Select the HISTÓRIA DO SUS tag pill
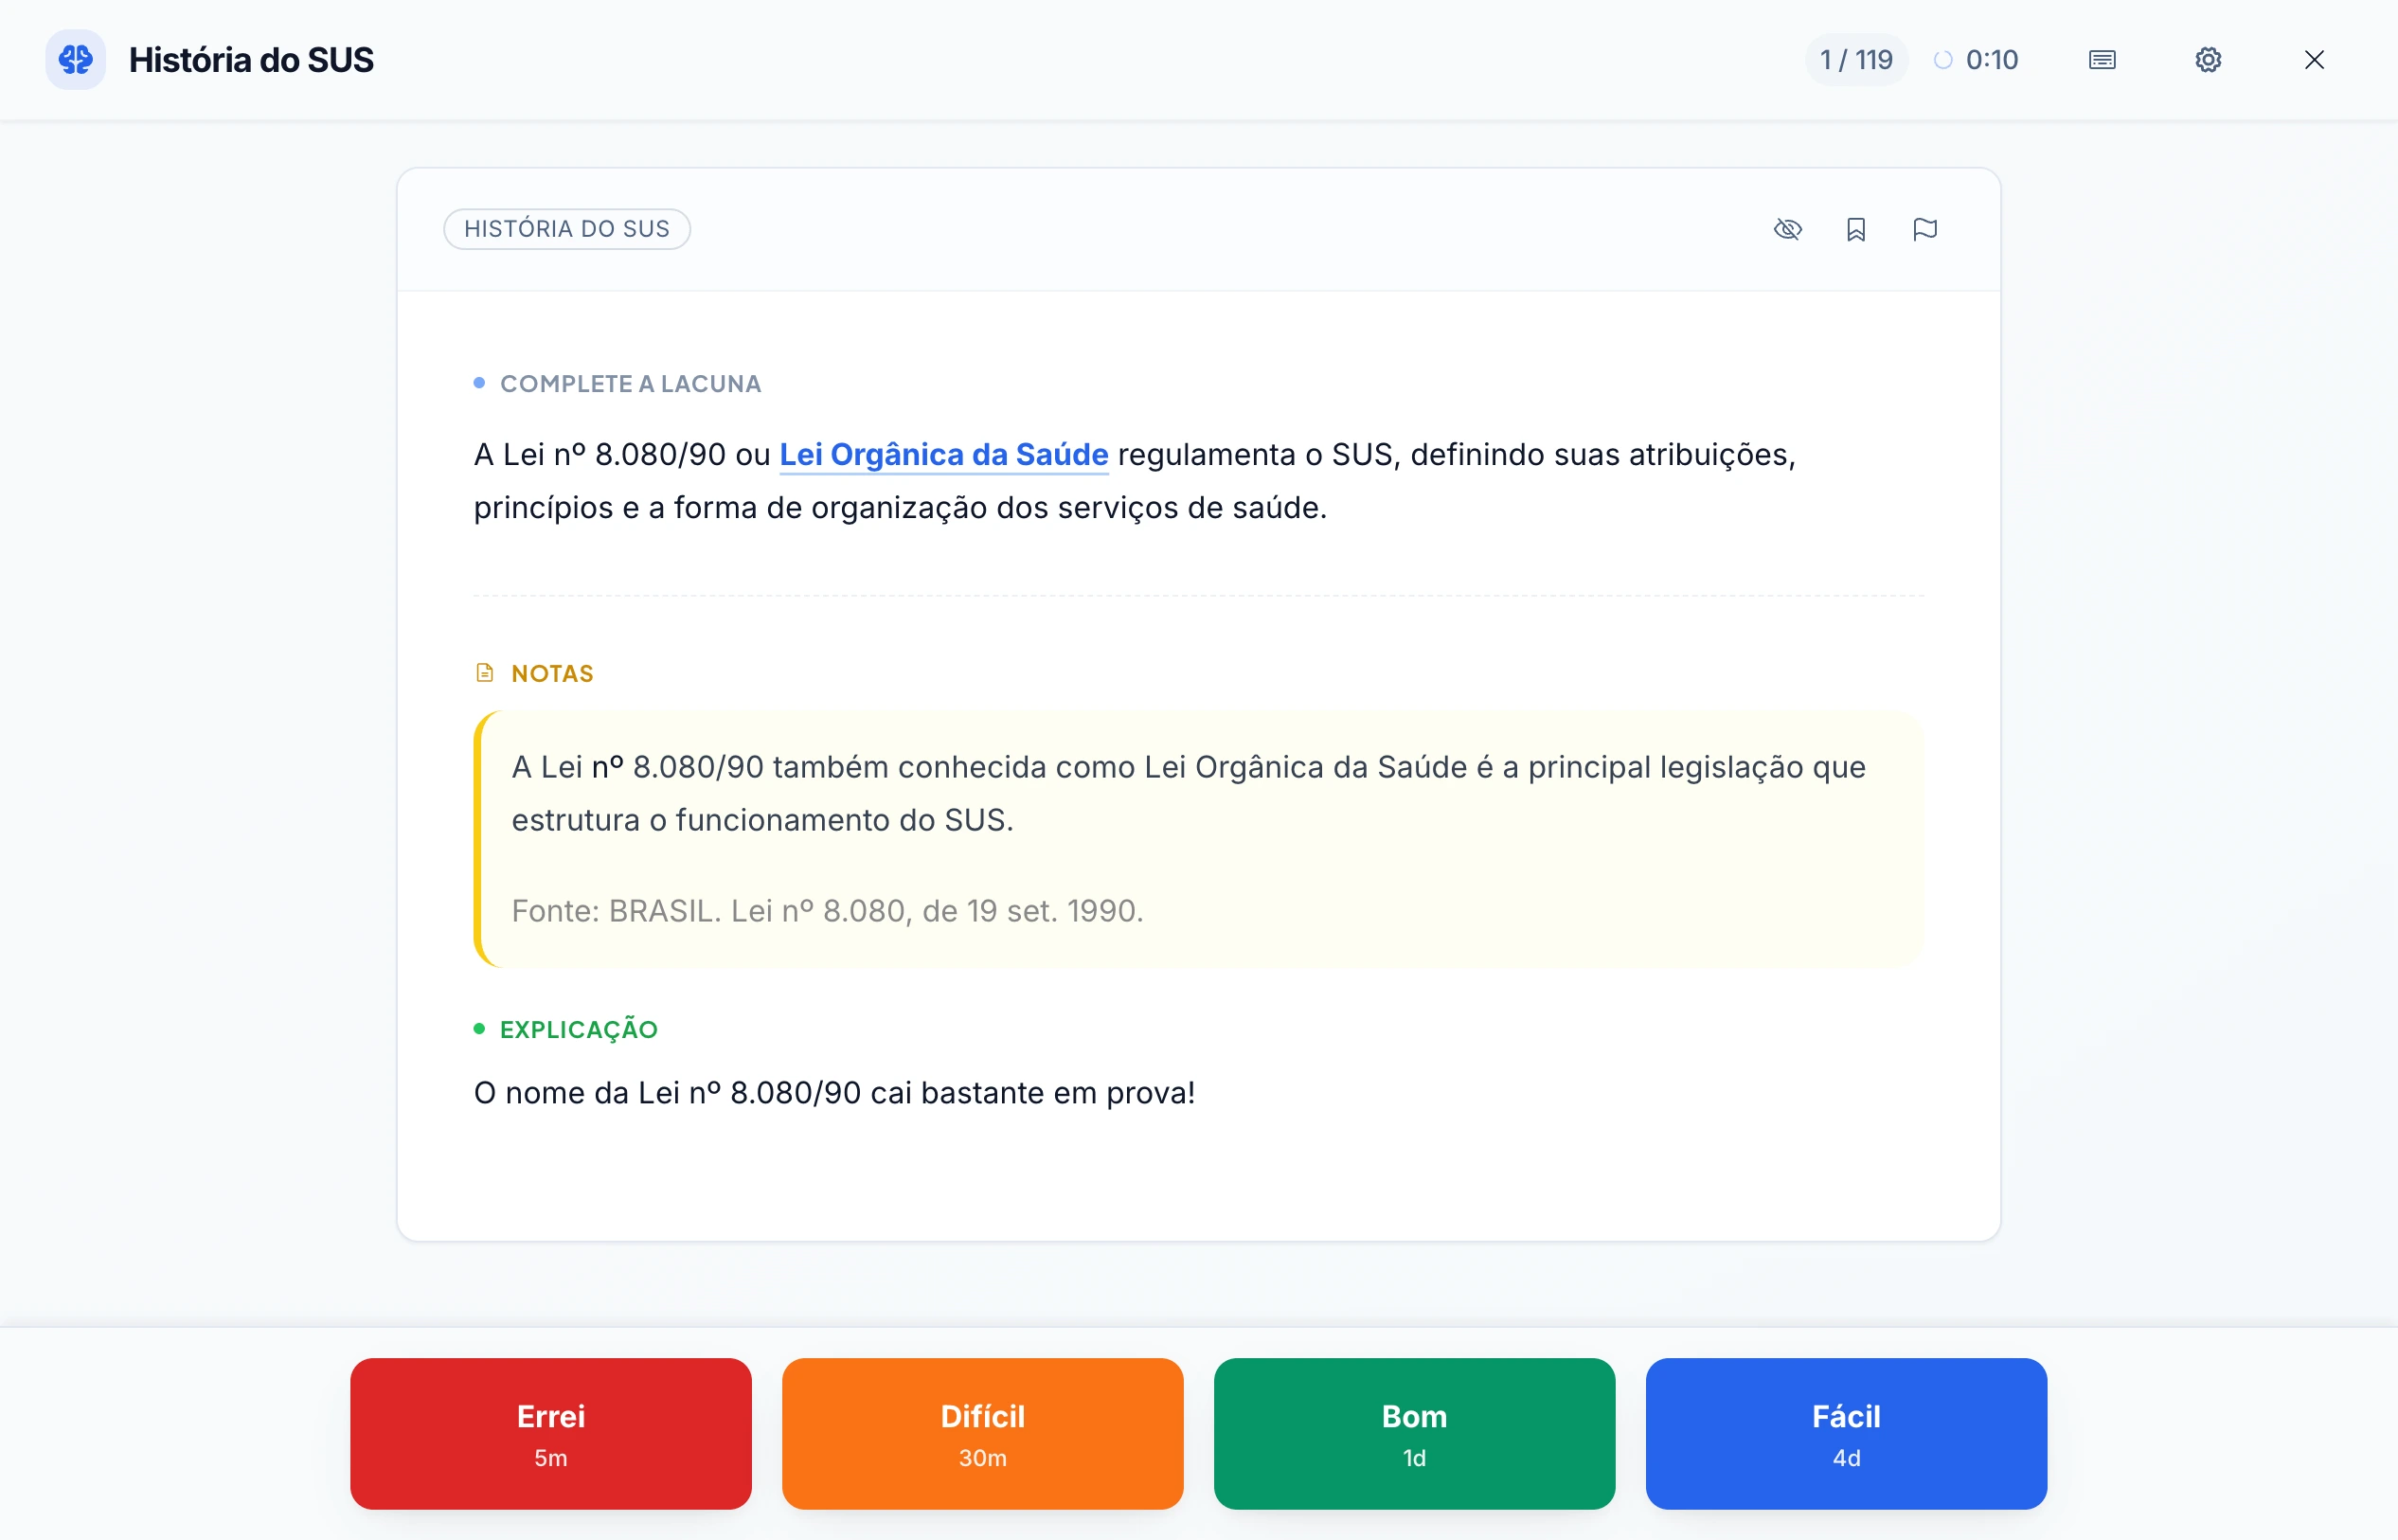The image size is (2398, 1540). pyautogui.click(x=566, y=228)
